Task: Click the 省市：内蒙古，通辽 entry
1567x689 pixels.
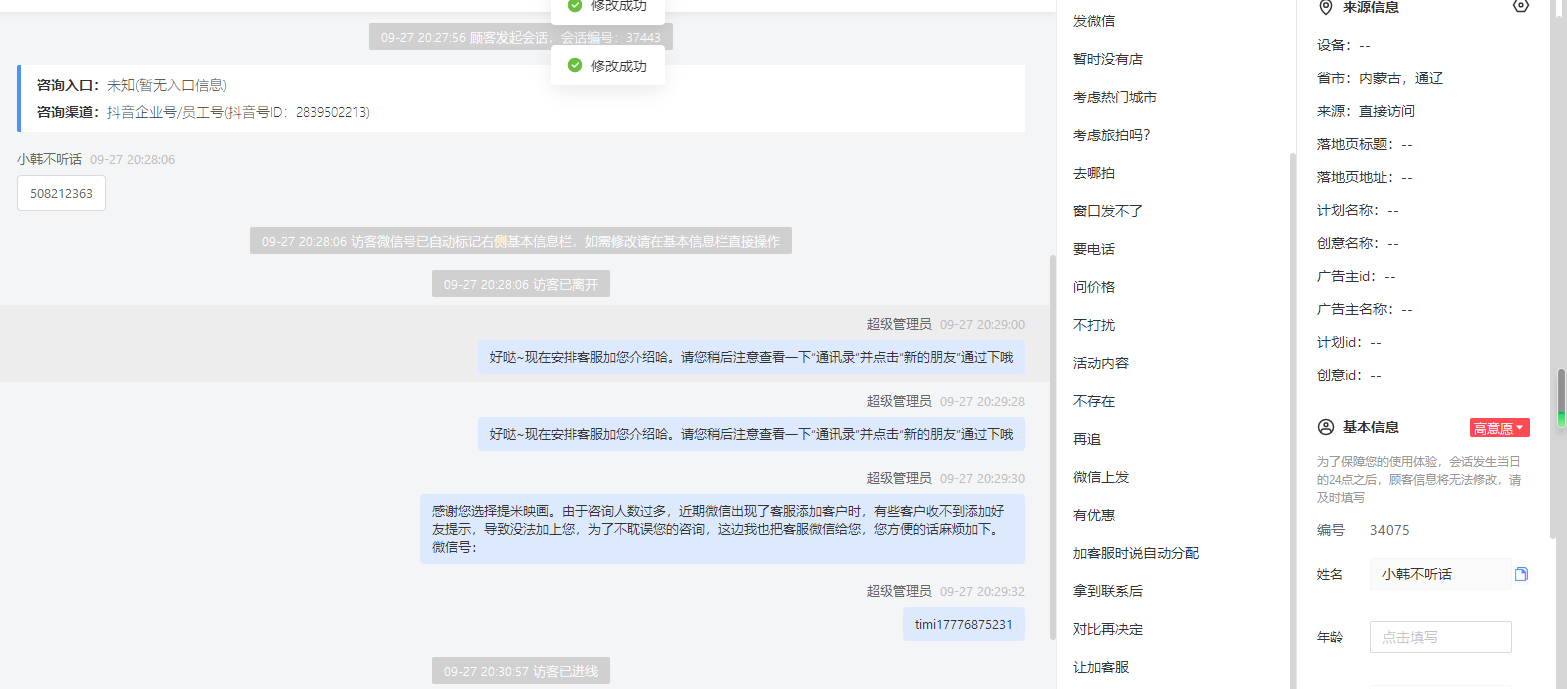Action: pyautogui.click(x=1380, y=78)
